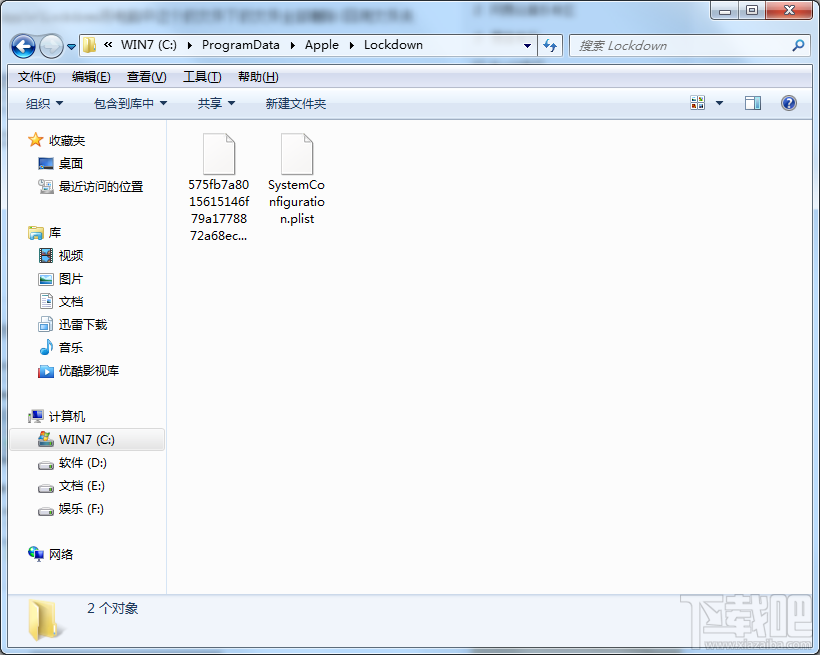Select 娱乐 (F:) drive

click(71, 509)
